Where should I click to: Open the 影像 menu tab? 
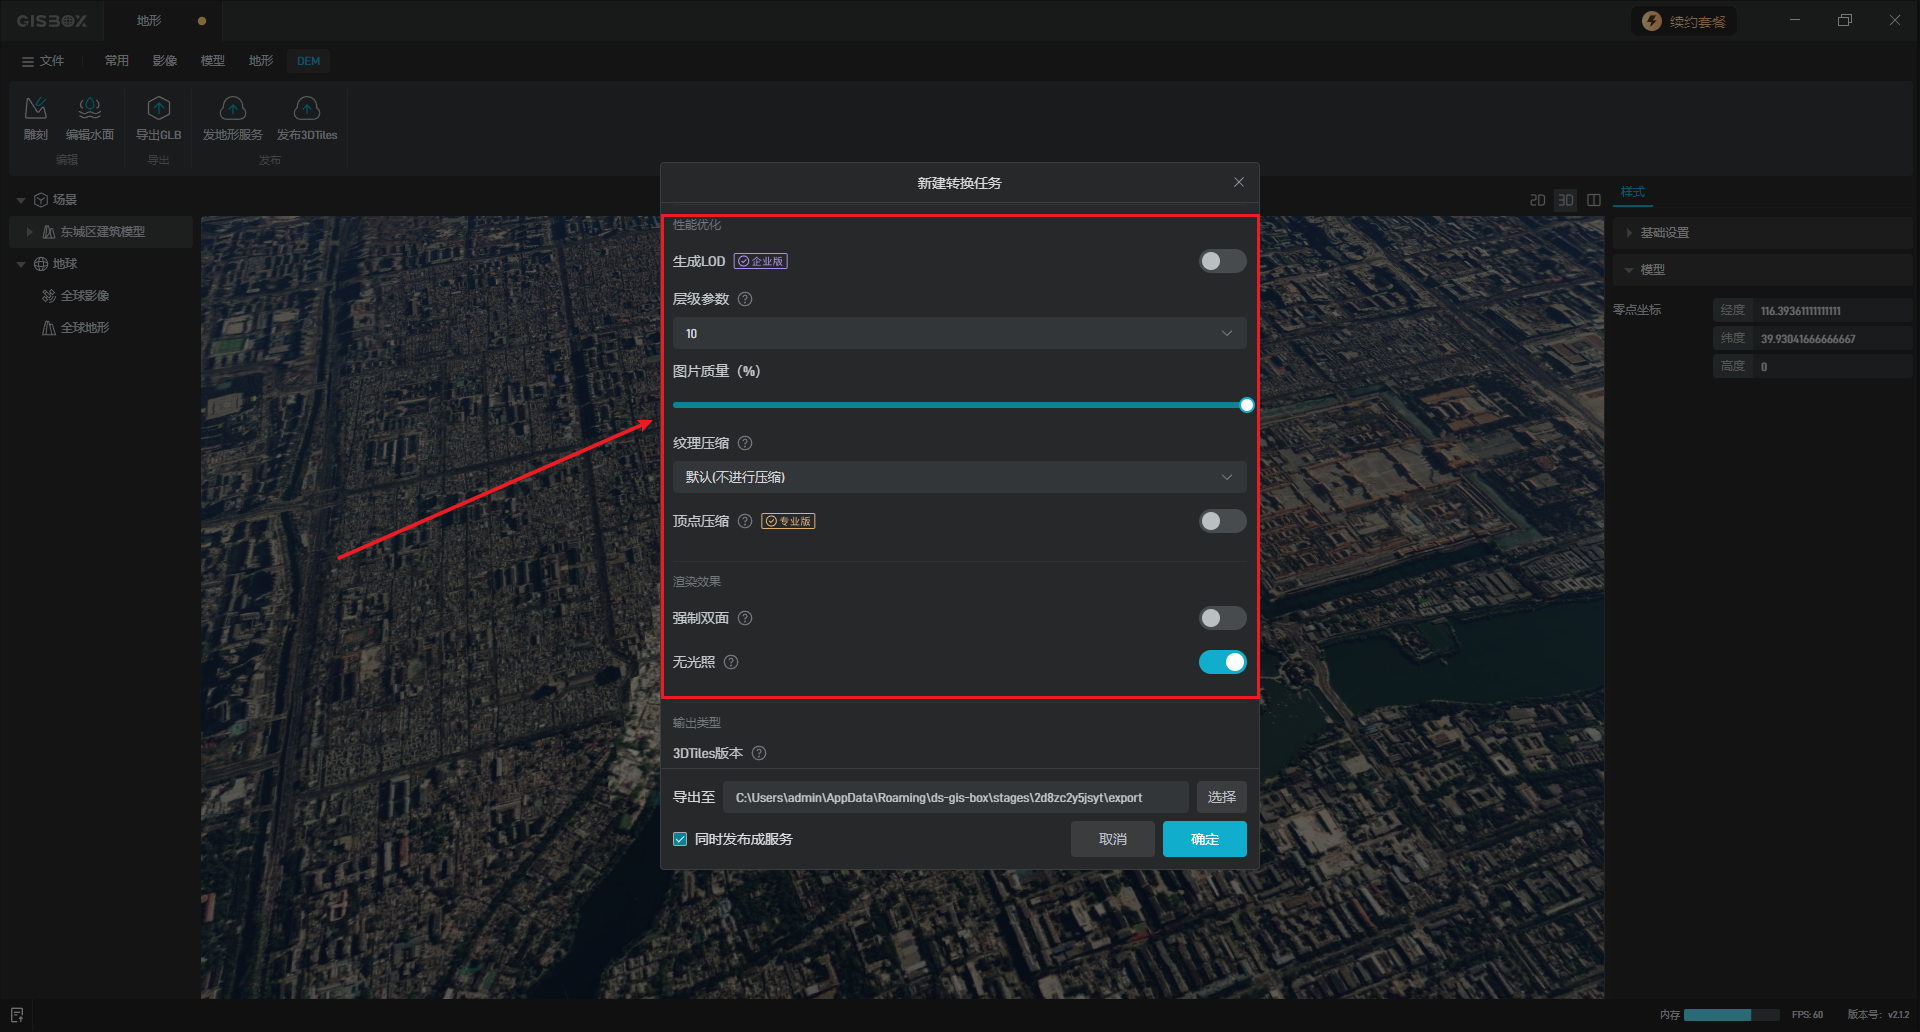(x=164, y=61)
